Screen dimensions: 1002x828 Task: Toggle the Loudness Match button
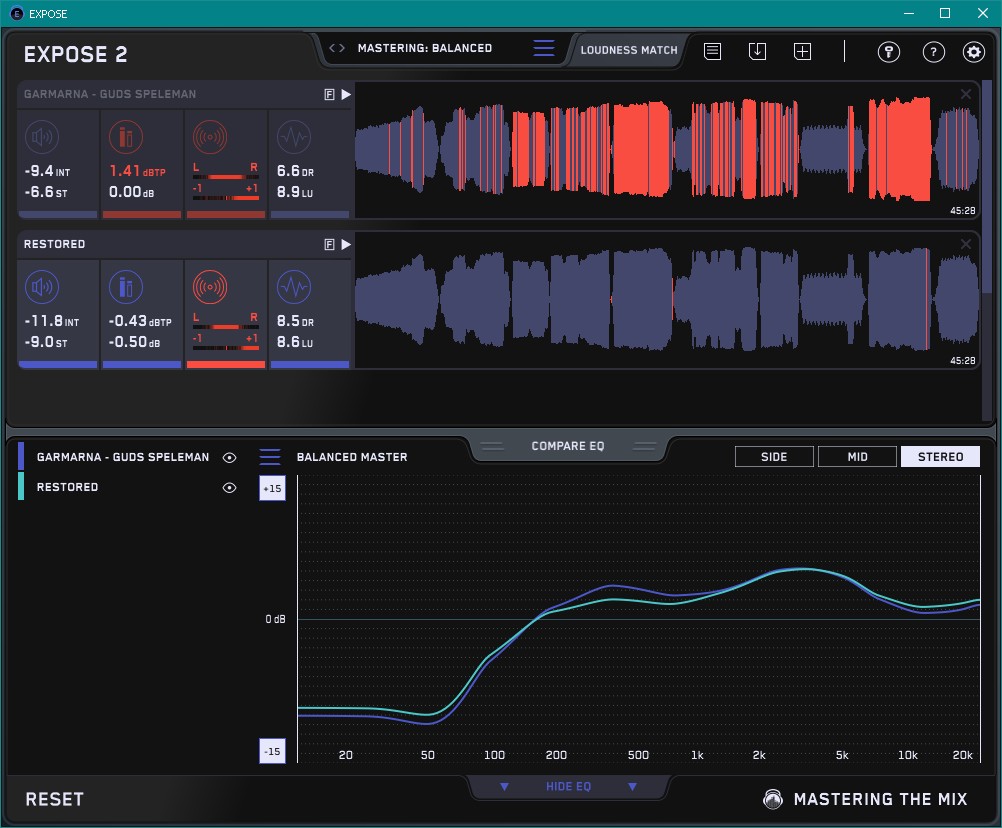click(629, 49)
